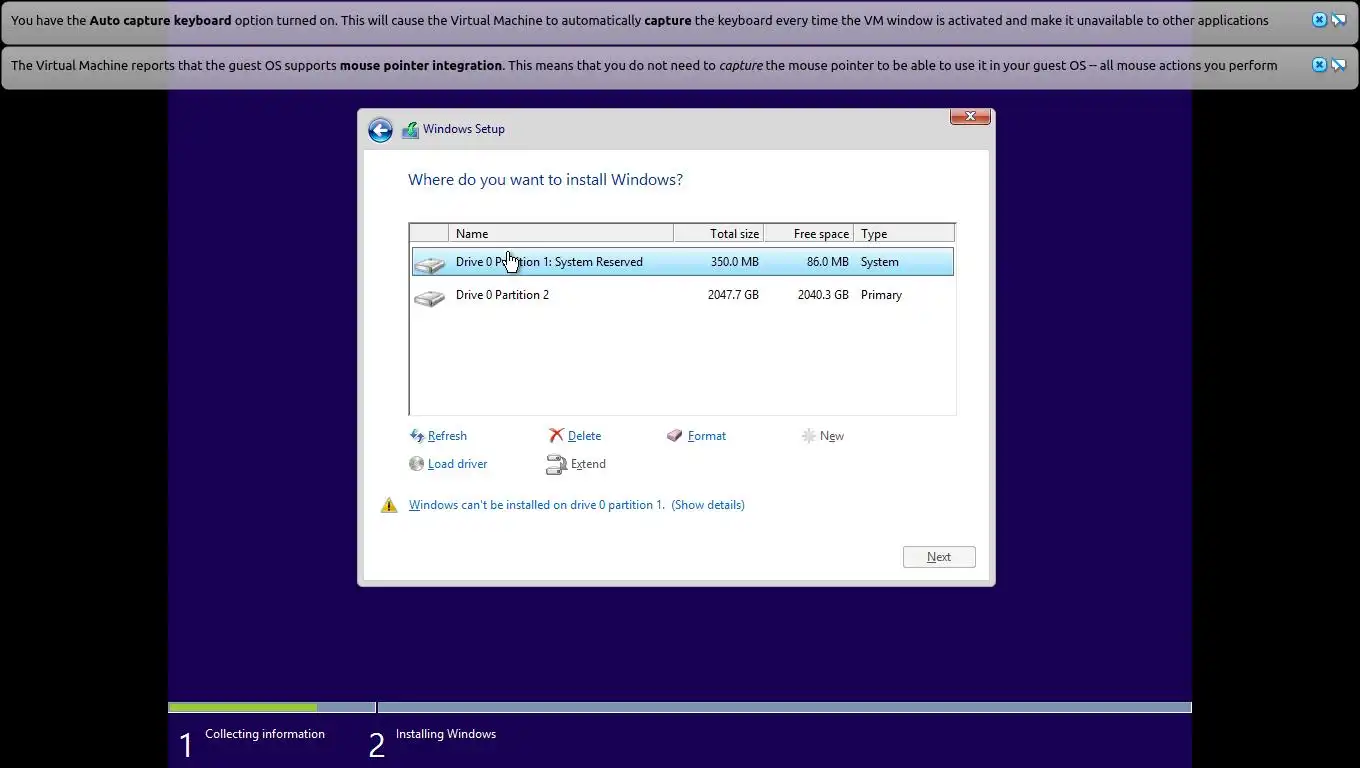Click the Next button
The height and width of the screenshot is (768, 1360).
coord(939,557)
